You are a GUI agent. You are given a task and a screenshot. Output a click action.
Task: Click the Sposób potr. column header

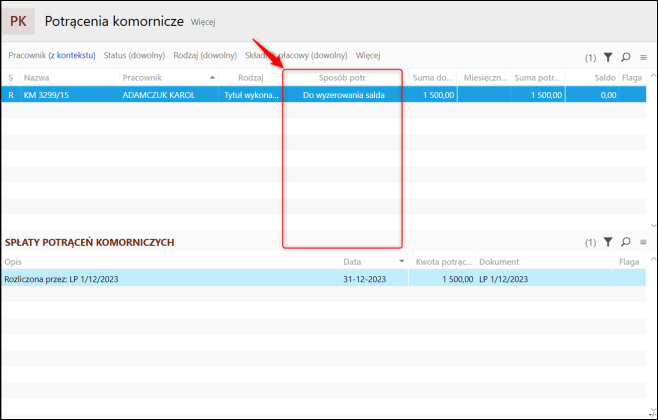coord(343,78)
